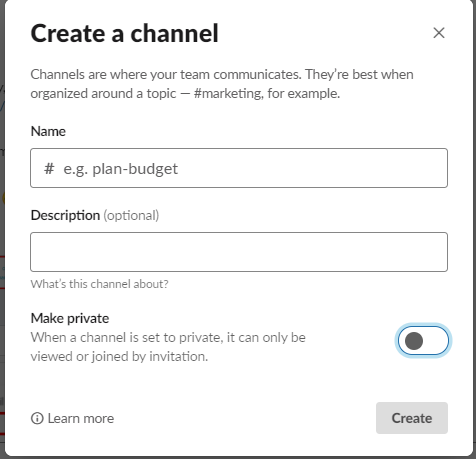
Task: Click the Create button
Action: [412, 418]
